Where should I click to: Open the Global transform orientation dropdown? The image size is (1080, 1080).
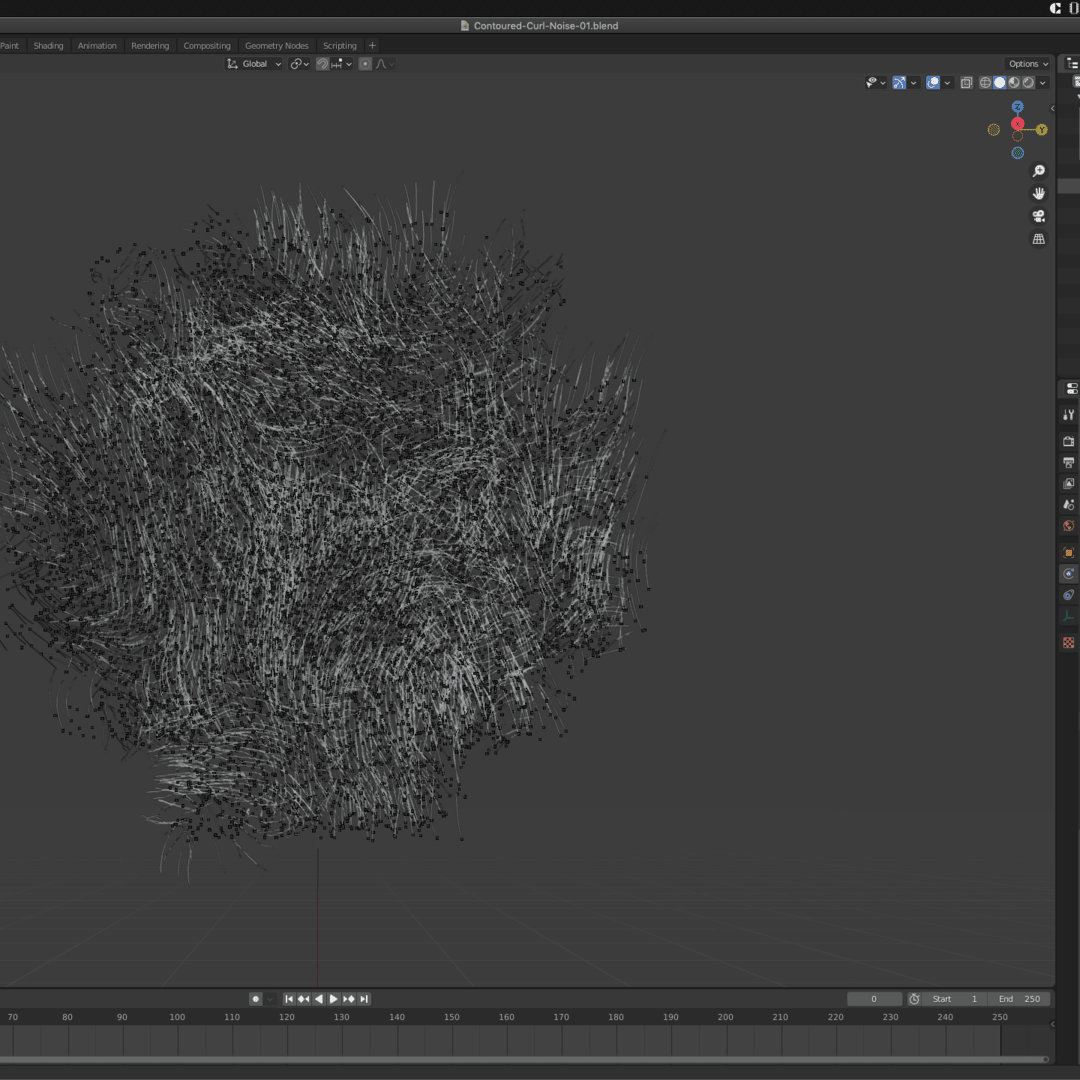point(254,64)
